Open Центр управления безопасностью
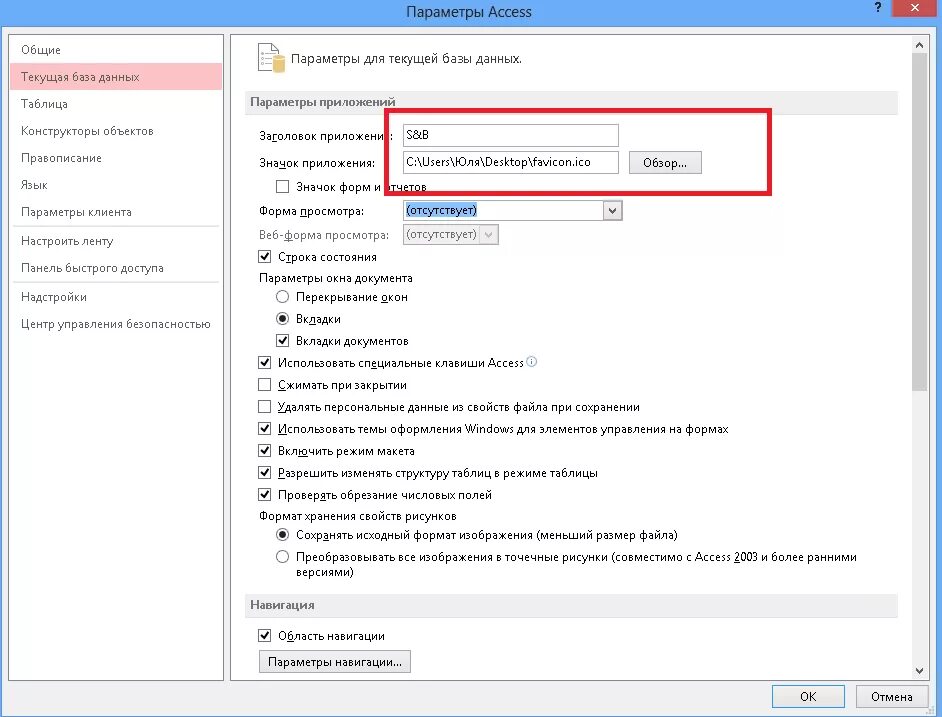Image resolution: width=942 pixels, height=717 pixels. click(x=116, y=324)
